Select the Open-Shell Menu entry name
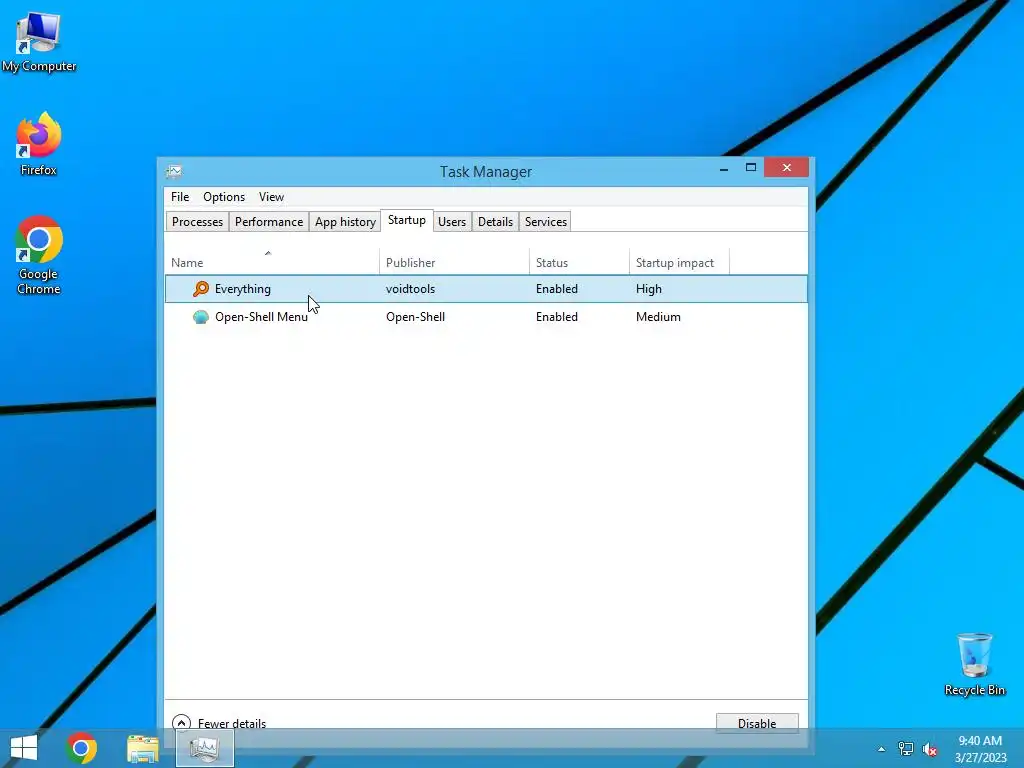The width and height of the screenshot is (1024, 768). (261, 317)
